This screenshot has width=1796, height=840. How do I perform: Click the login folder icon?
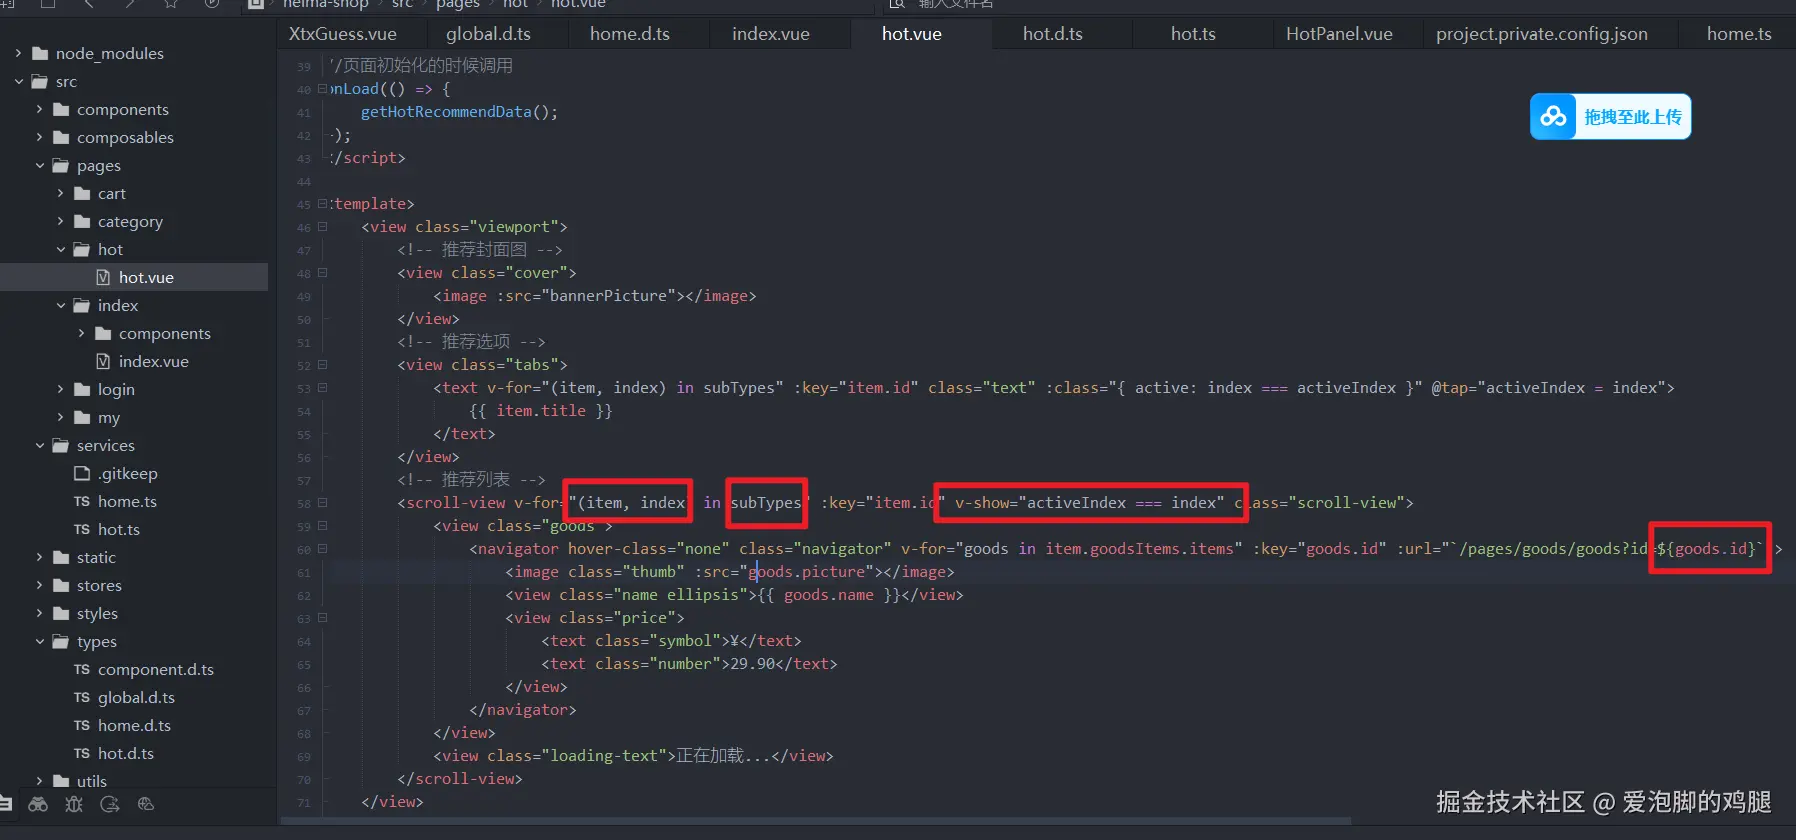click(x=82, y=389)
